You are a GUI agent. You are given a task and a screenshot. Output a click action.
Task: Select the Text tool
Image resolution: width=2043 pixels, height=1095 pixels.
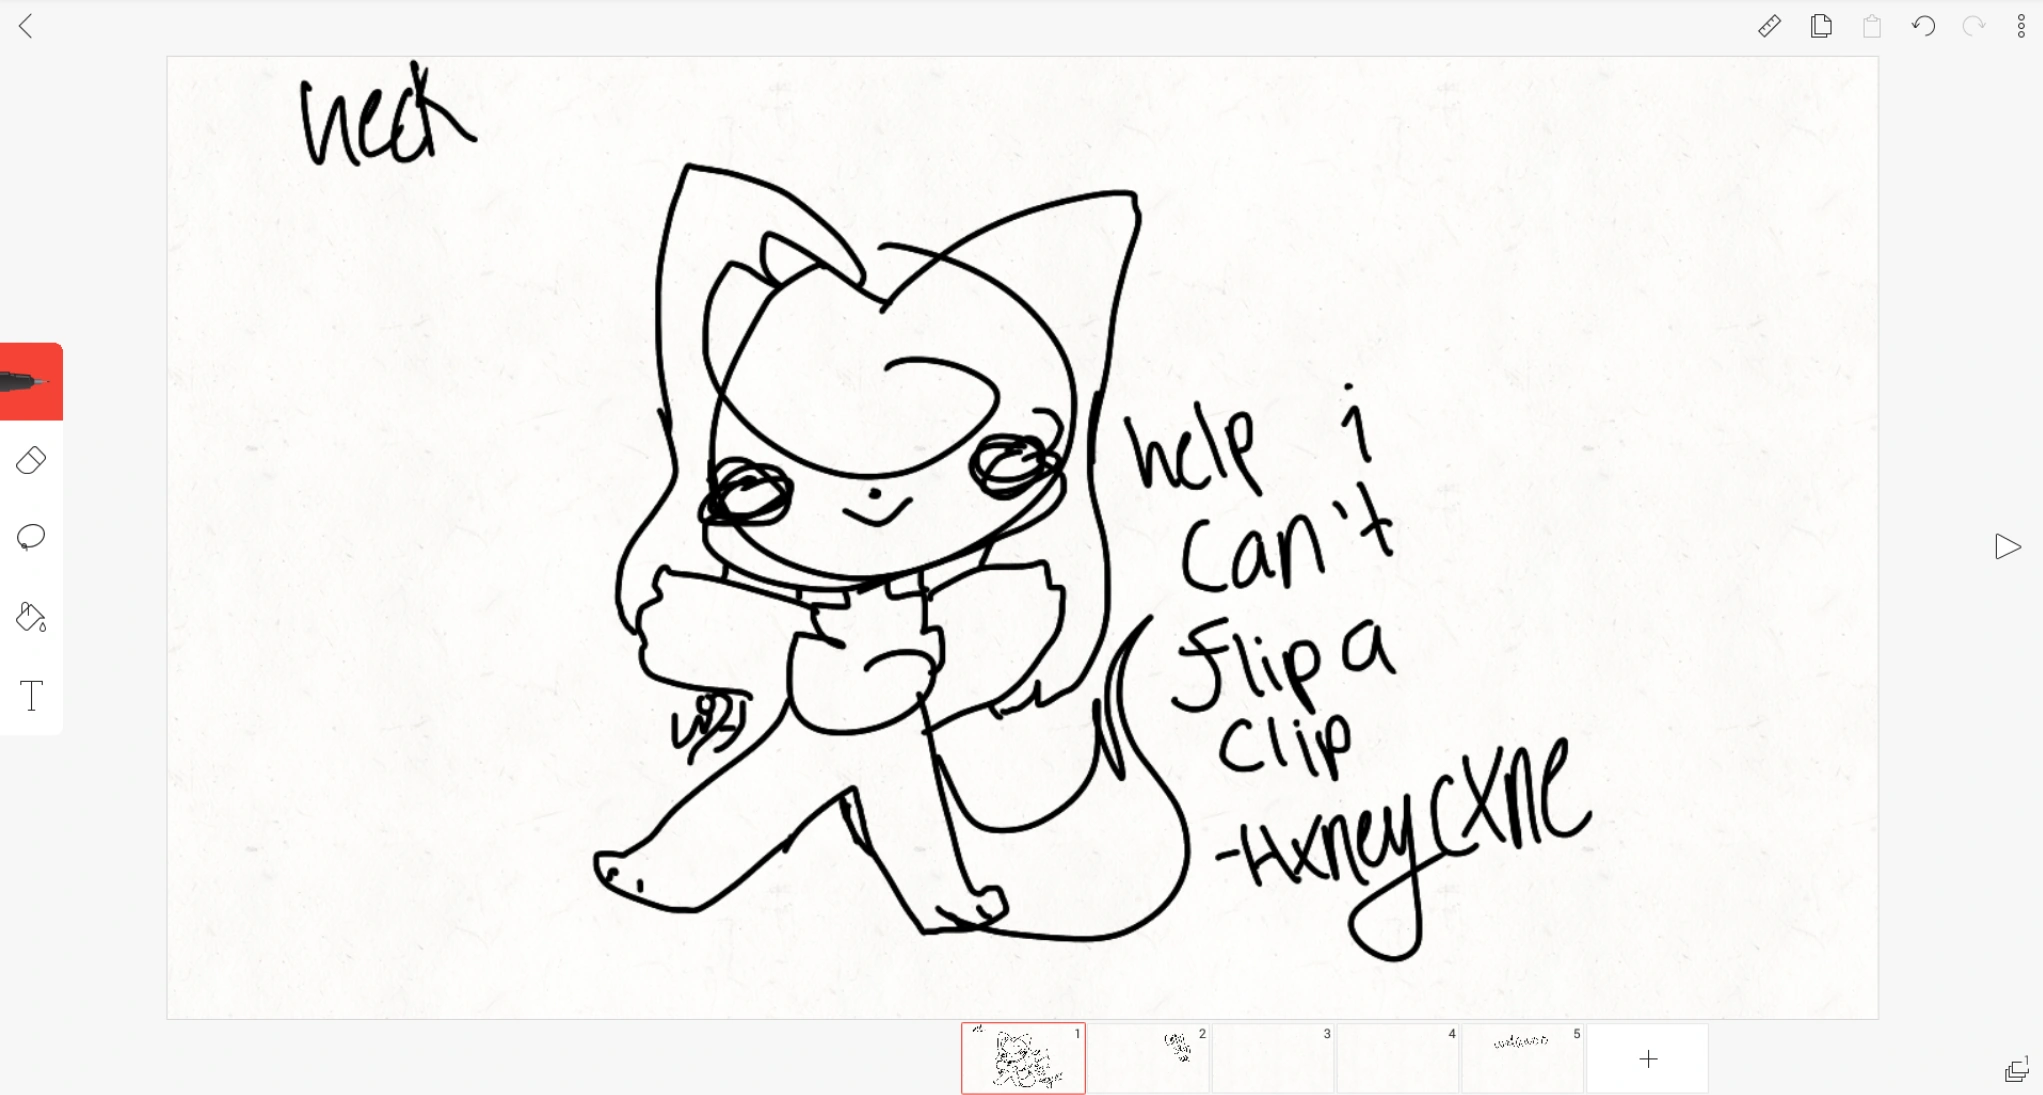31,695
